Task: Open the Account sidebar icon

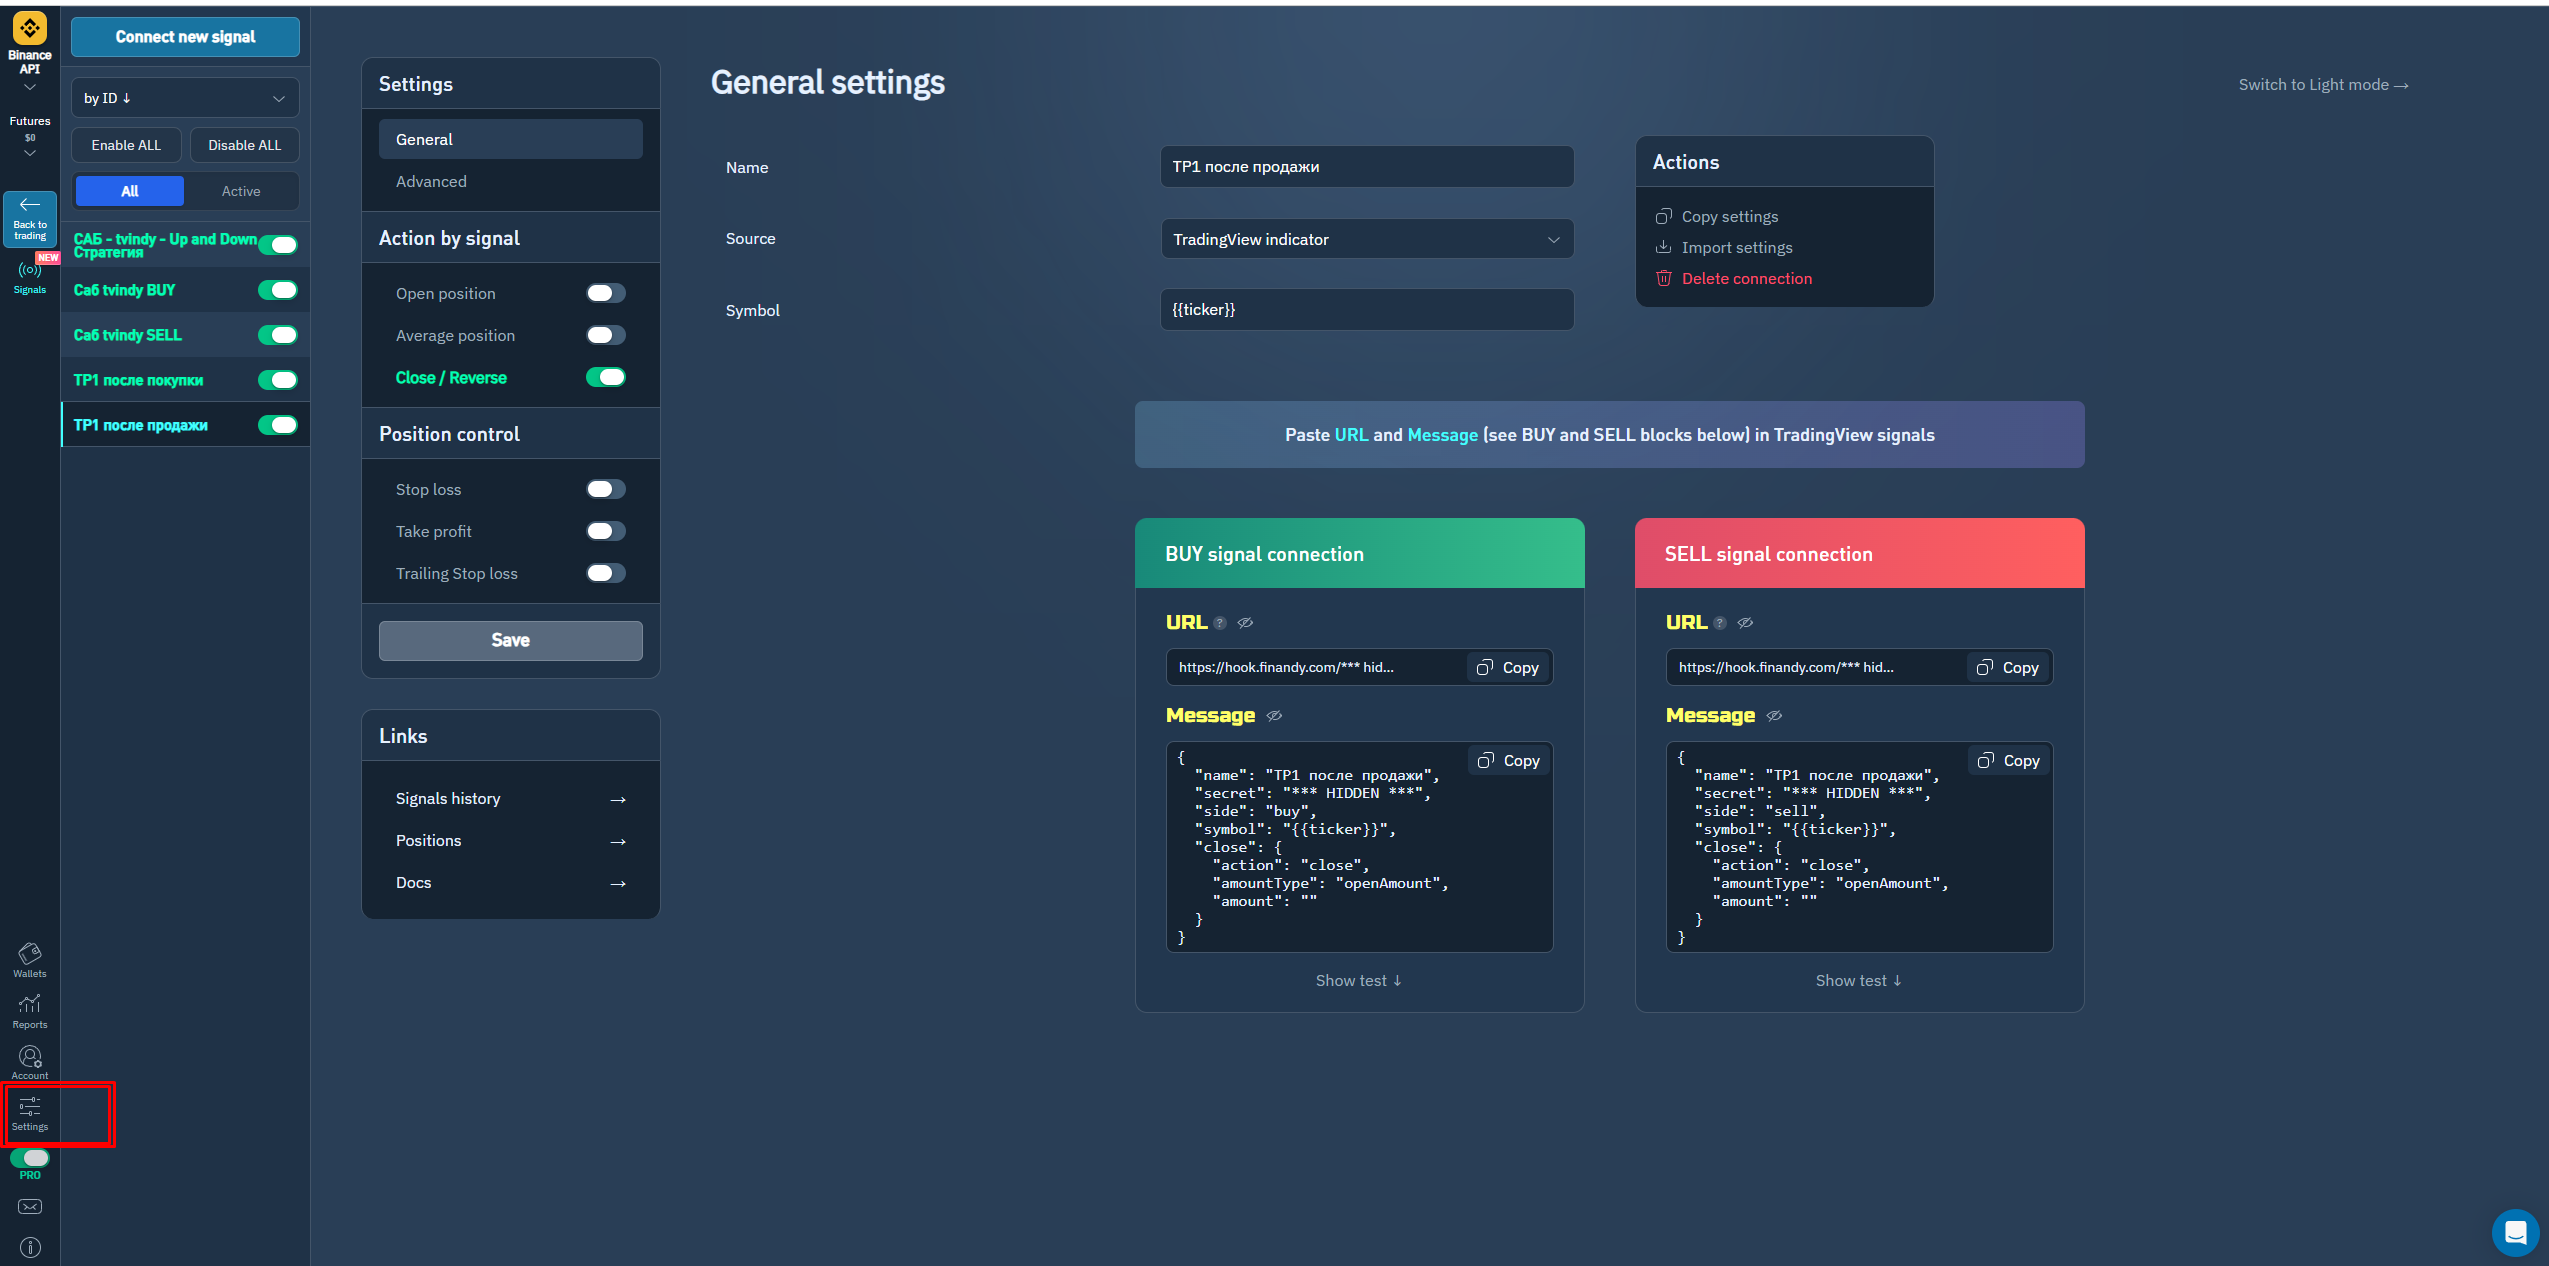Action: click(30, 1056)
